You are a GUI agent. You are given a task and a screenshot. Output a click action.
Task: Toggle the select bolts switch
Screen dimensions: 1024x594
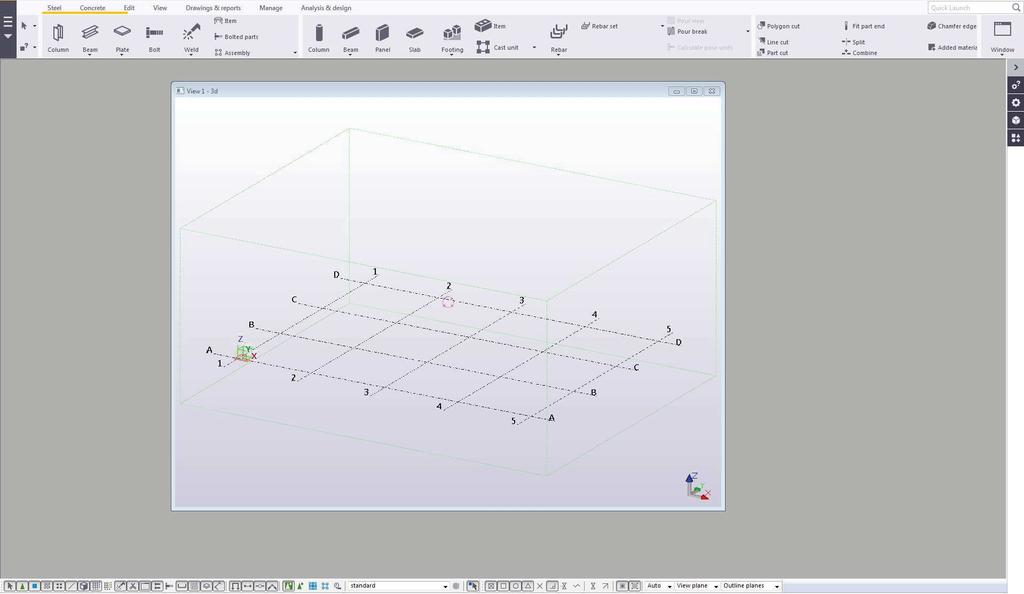(157, 586)
